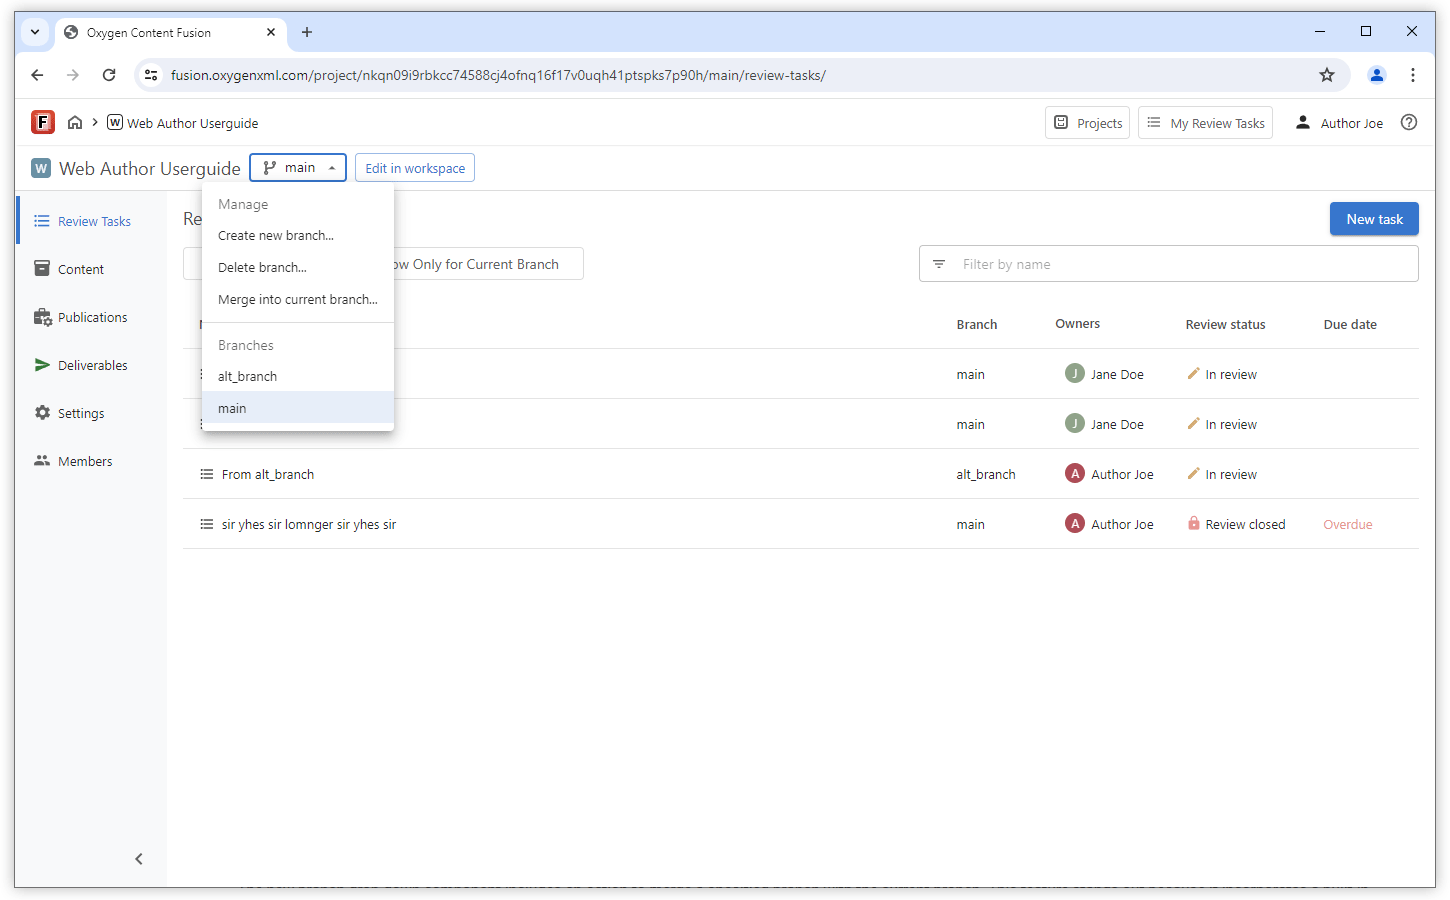
Task: Collapse the main branch dropdown
Action: click(298, 168)
